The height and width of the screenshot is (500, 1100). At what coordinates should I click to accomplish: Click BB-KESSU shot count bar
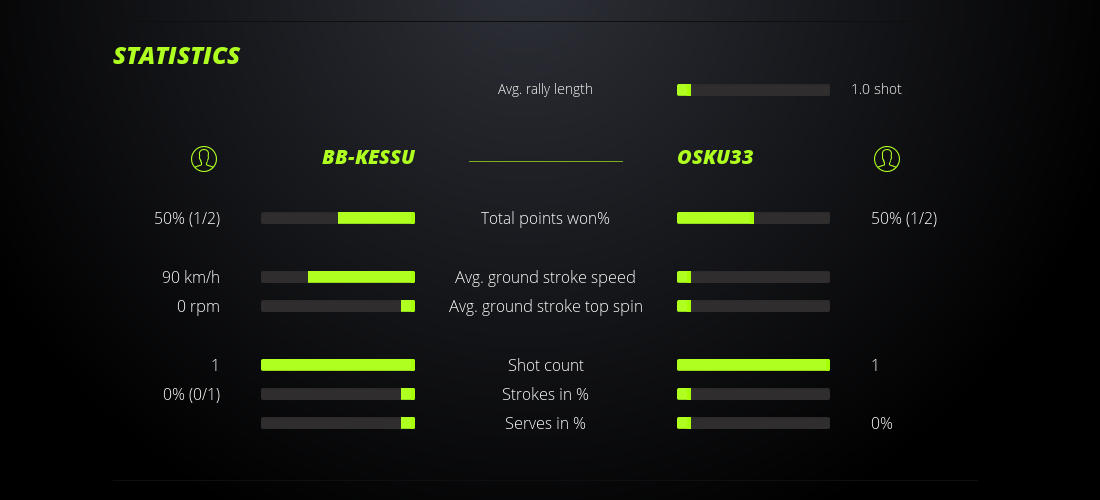click(x=338, y=365)
